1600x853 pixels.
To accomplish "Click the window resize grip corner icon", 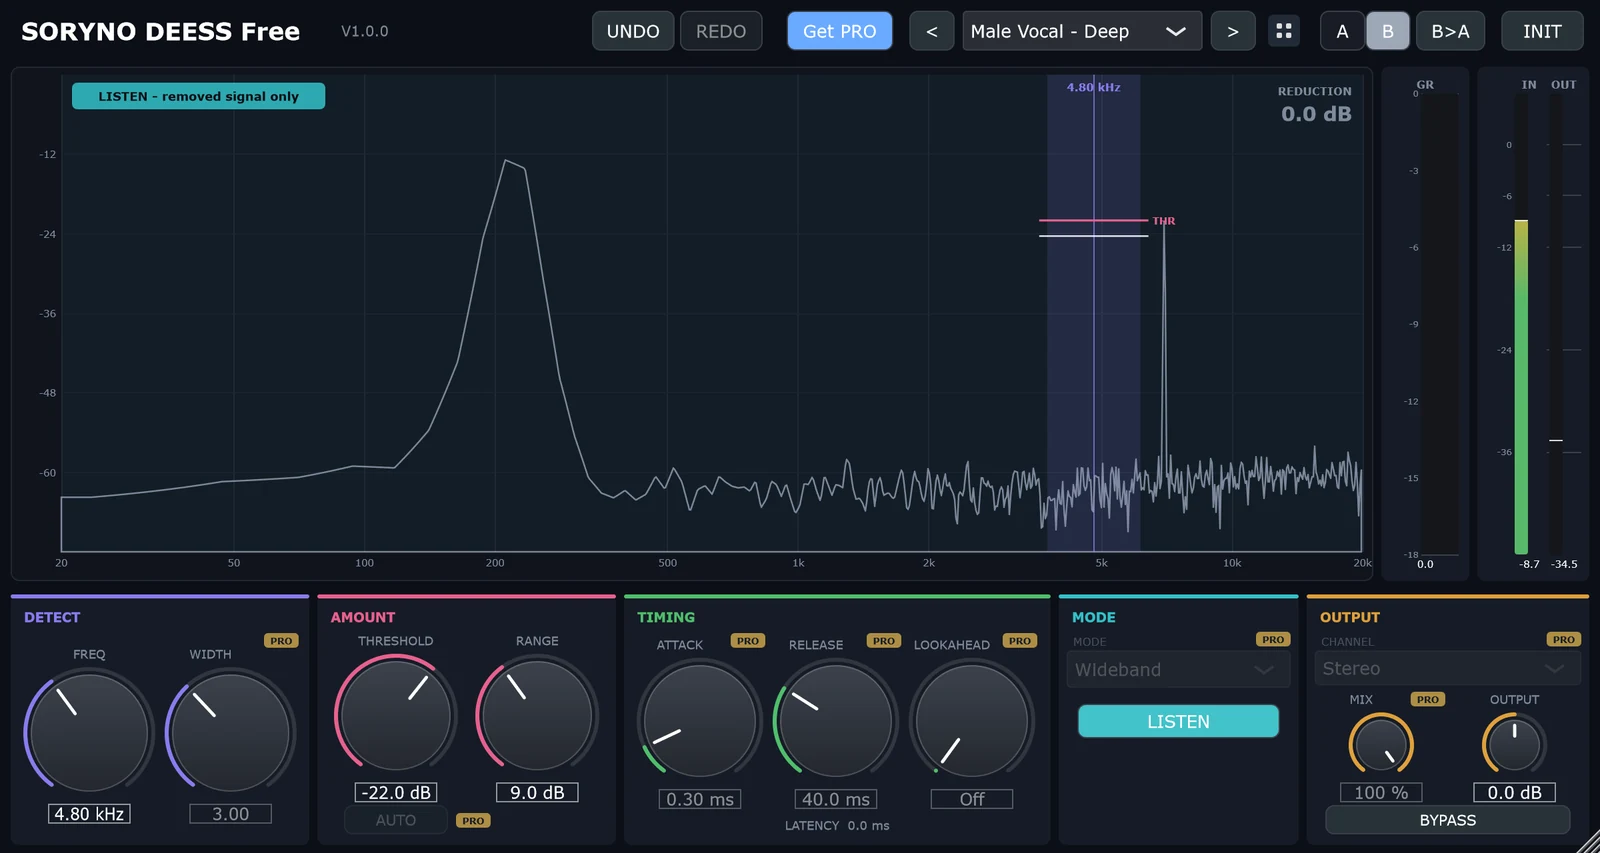I will click(x=1588, y=842).
